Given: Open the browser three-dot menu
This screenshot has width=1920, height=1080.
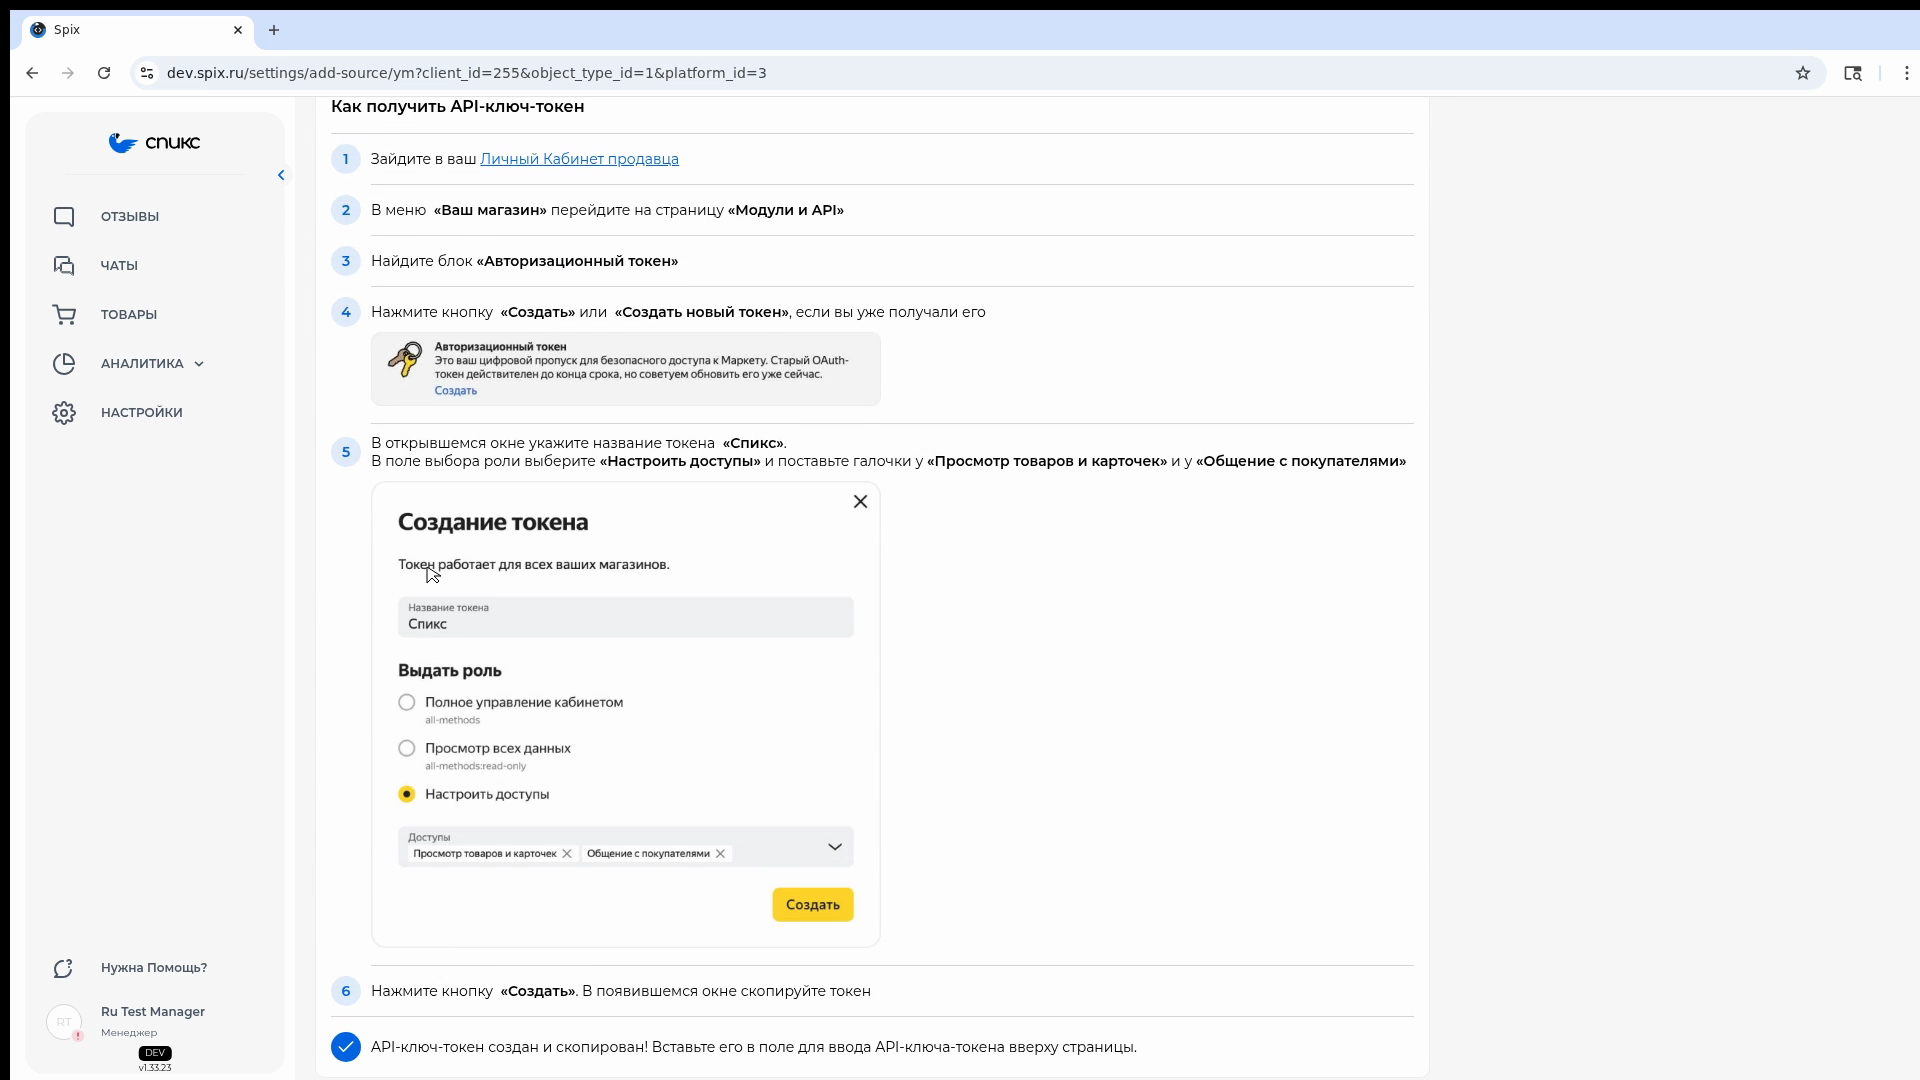Looking at the screenshot, I should 1907,73.
